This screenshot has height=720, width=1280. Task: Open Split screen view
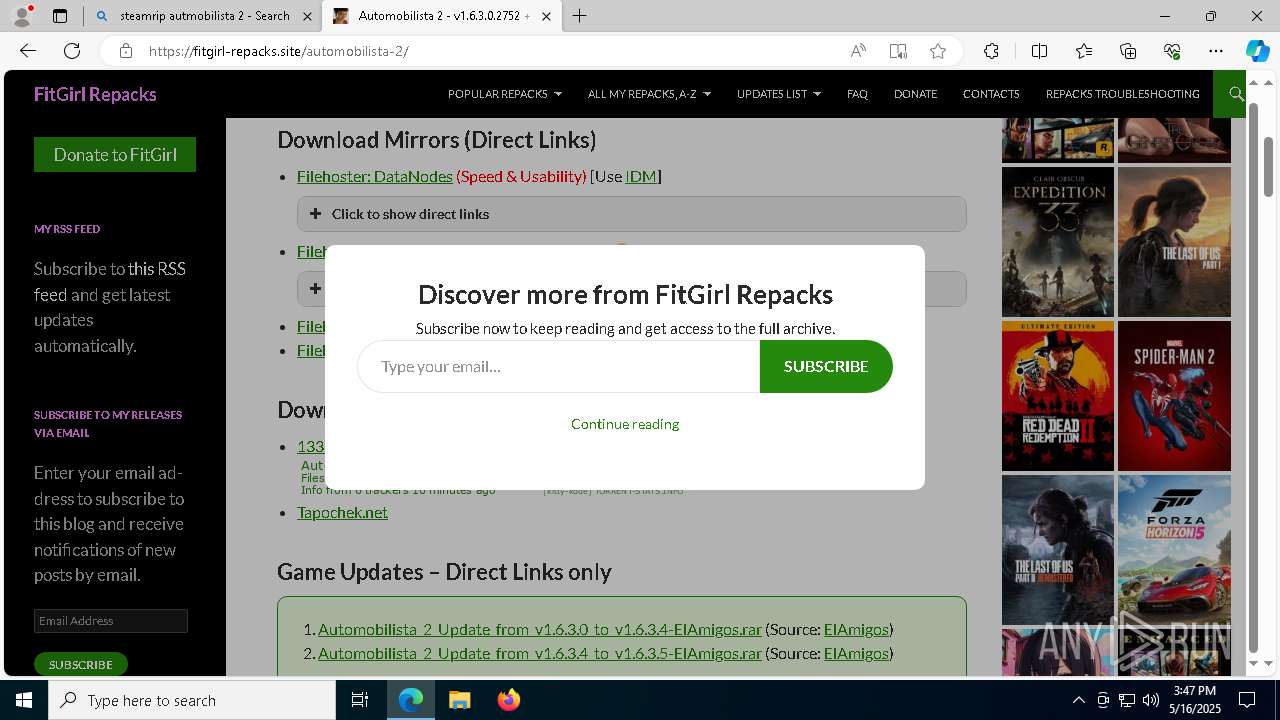point(1039,51)
